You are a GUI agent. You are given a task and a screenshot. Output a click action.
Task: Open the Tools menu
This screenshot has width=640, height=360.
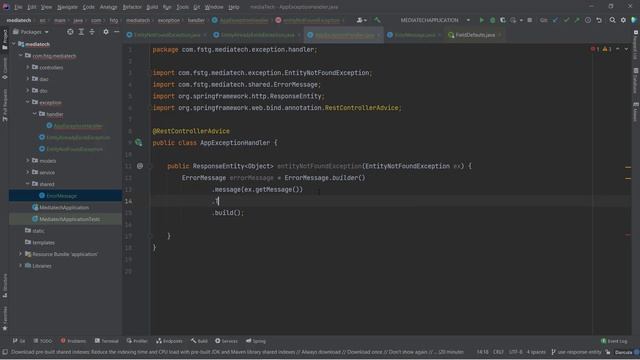click(182, 7)
